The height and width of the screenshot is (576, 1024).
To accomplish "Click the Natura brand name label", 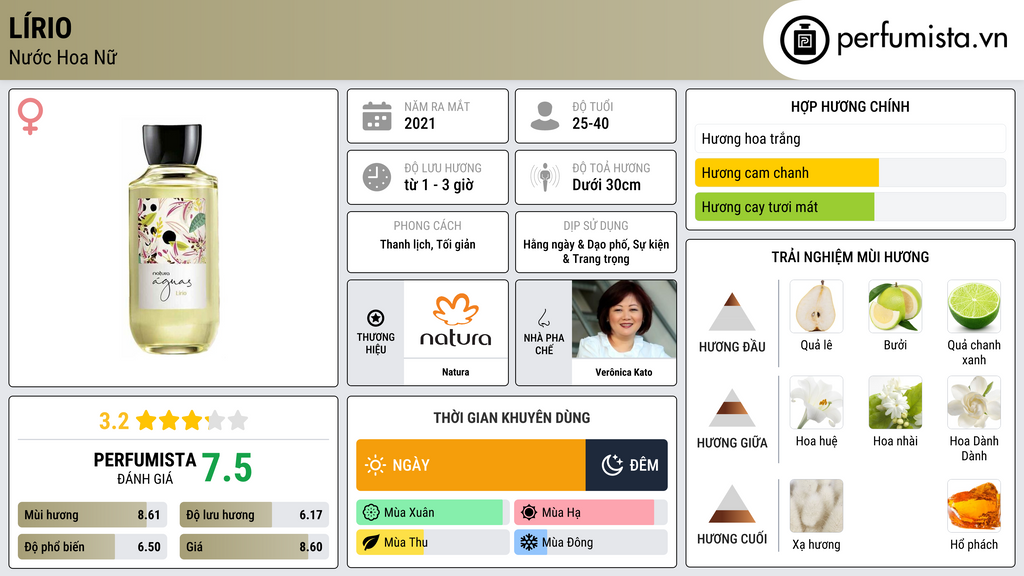I will pyautogui.click(x=455, y=372).
